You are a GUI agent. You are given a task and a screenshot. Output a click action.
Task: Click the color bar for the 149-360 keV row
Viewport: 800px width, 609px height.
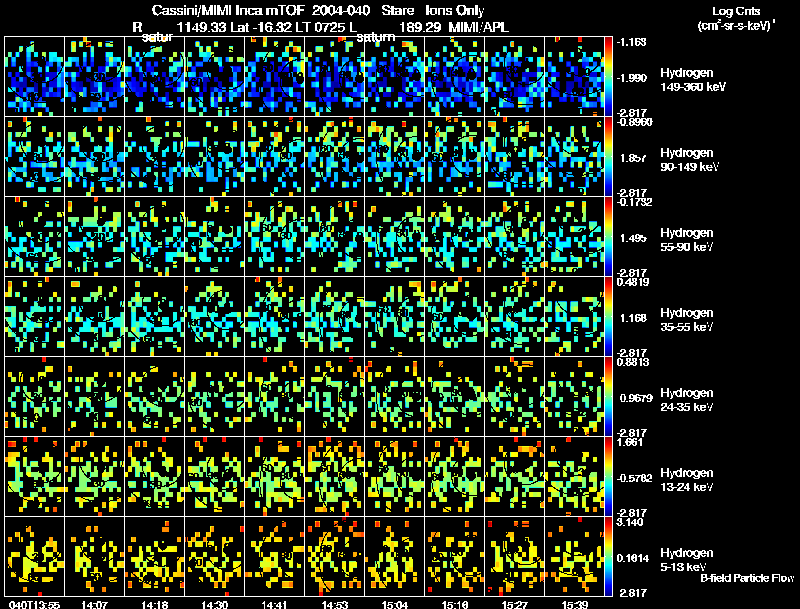(x=608, y=76)
